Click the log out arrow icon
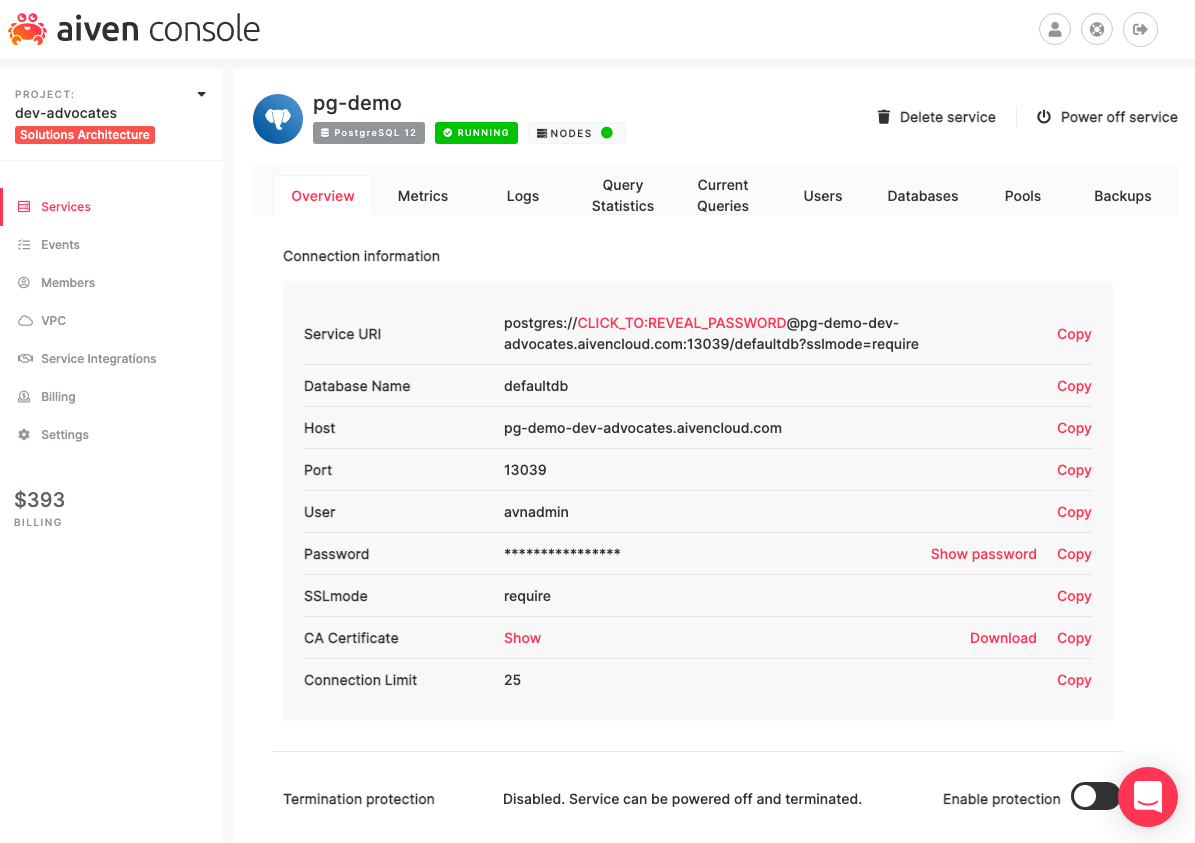The image size is (1195, 843). [x=1140, y=29]
